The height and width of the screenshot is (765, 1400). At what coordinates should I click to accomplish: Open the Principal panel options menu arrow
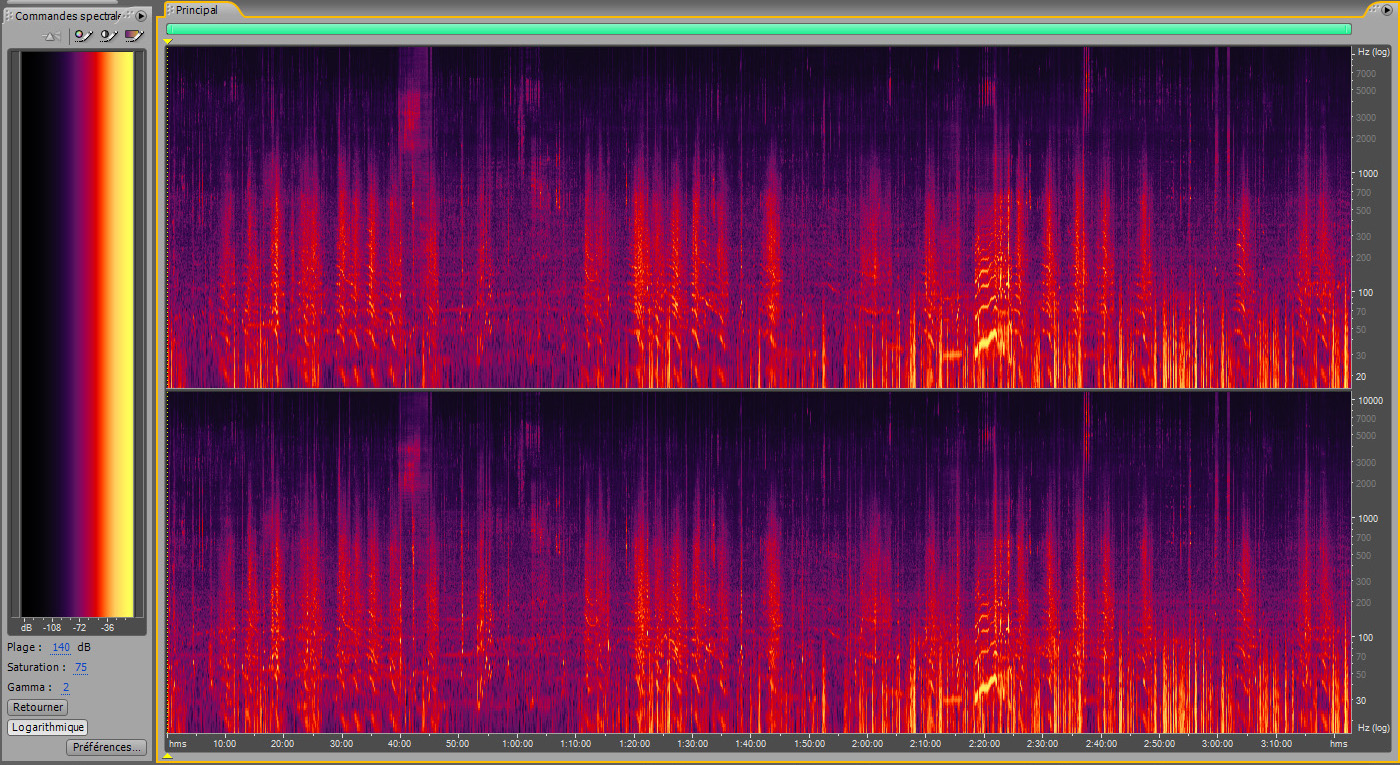[x=1387, y=9]
